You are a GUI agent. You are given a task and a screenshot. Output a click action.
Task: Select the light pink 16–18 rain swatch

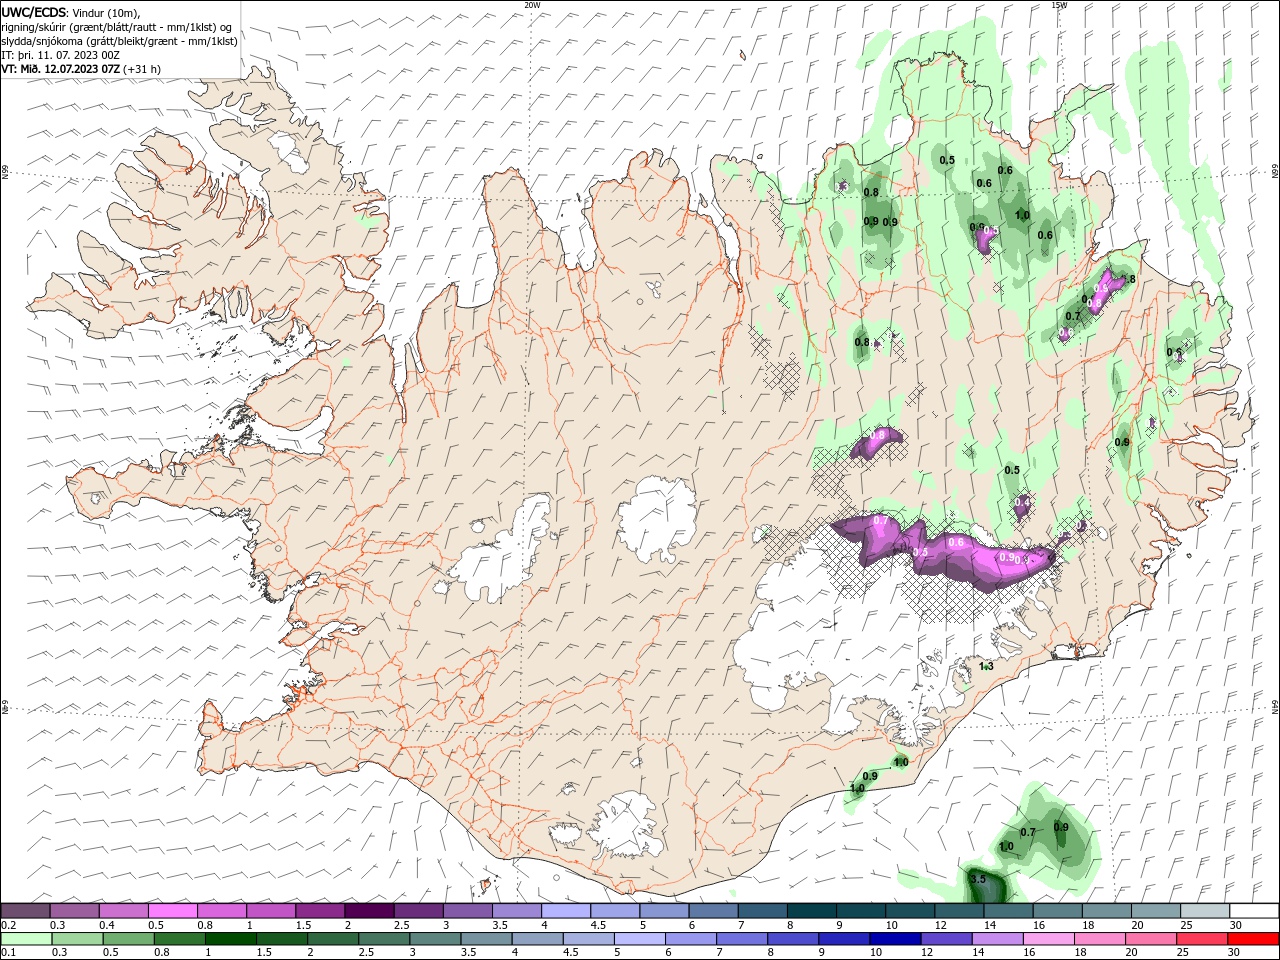click(1049, 939)
